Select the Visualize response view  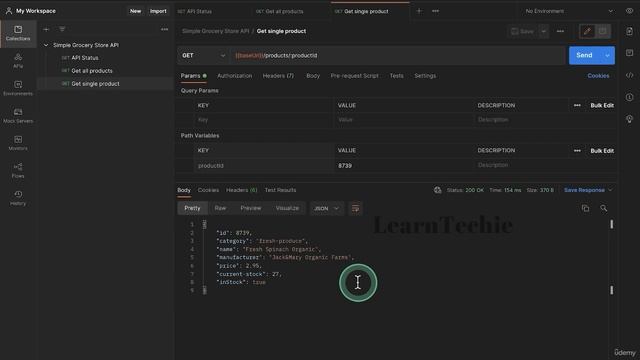tap(287, 209)
